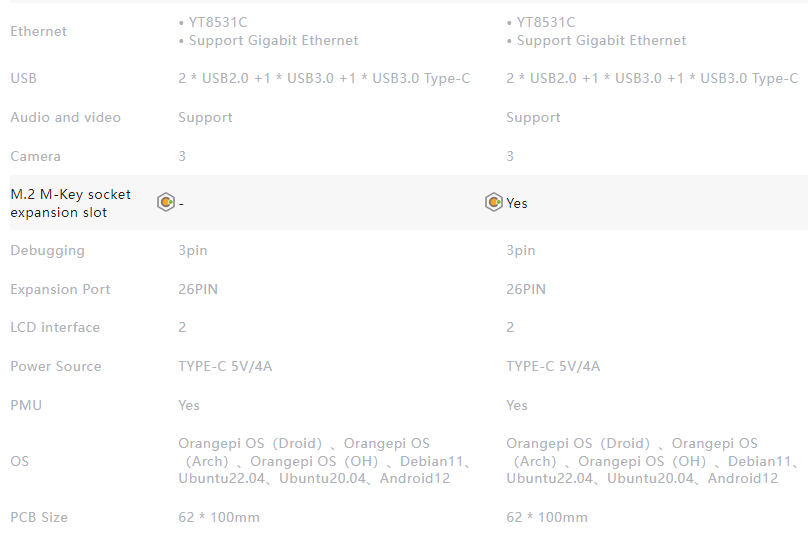This screenshot has height=544, width=808.
Task: Click the dash value in the M.2 row
Action: pyautogui.click(x=181, y=203)
